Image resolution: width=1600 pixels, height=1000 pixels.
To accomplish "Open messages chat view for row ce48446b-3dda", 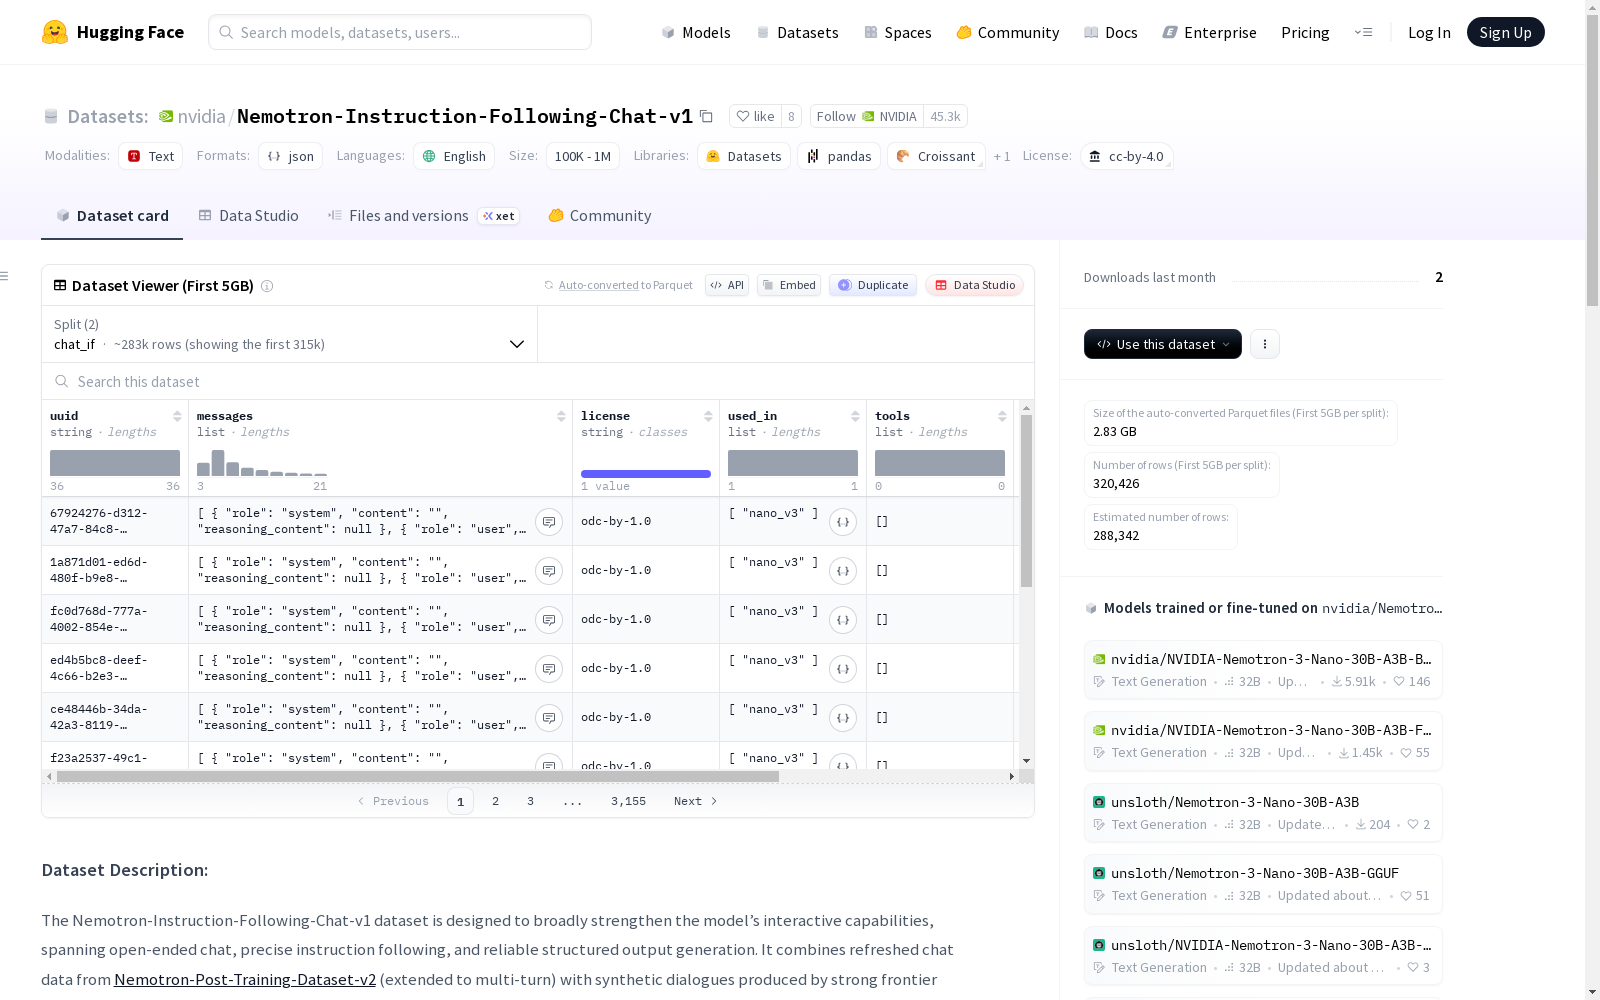I will [549, 718].
